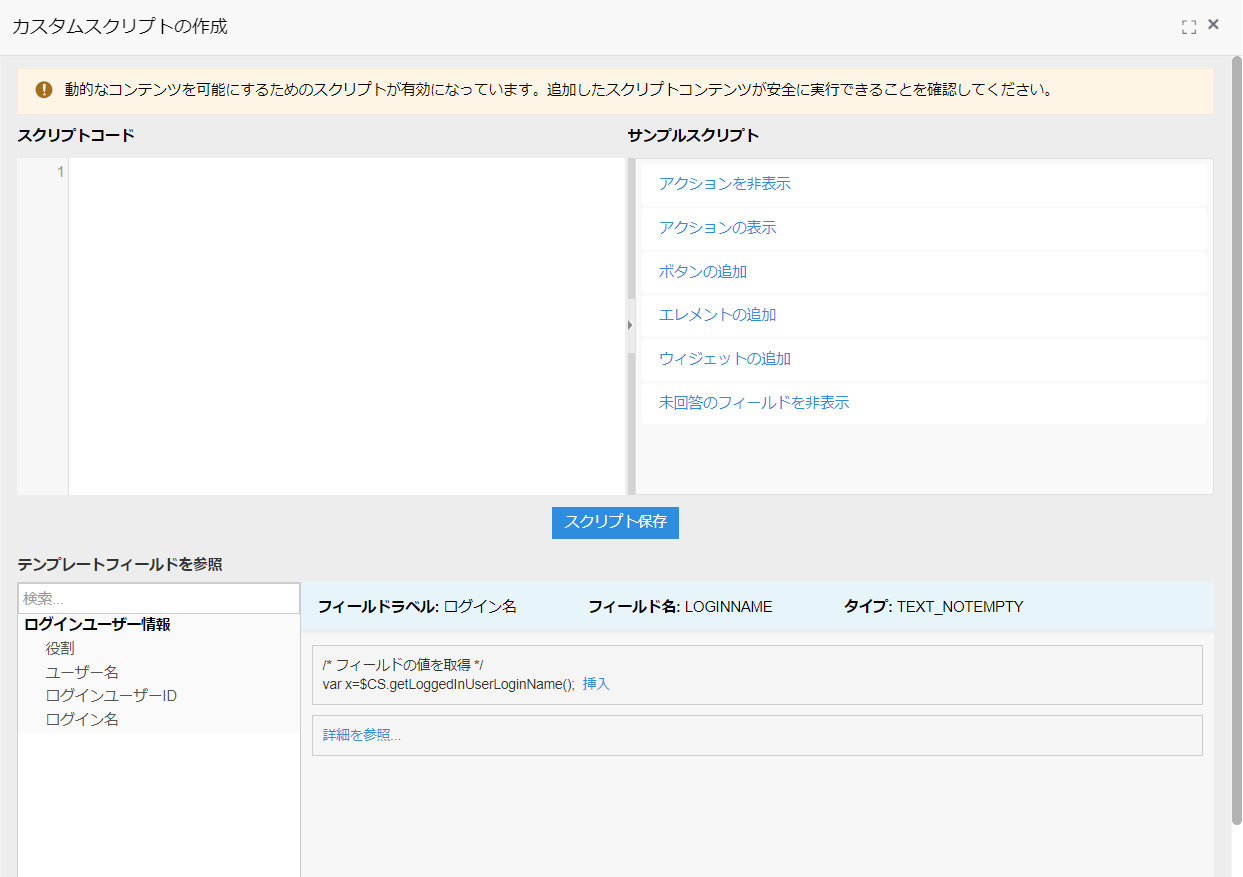
Task: Click the 挿入 link to insert code
Action: tap(596, 685)
